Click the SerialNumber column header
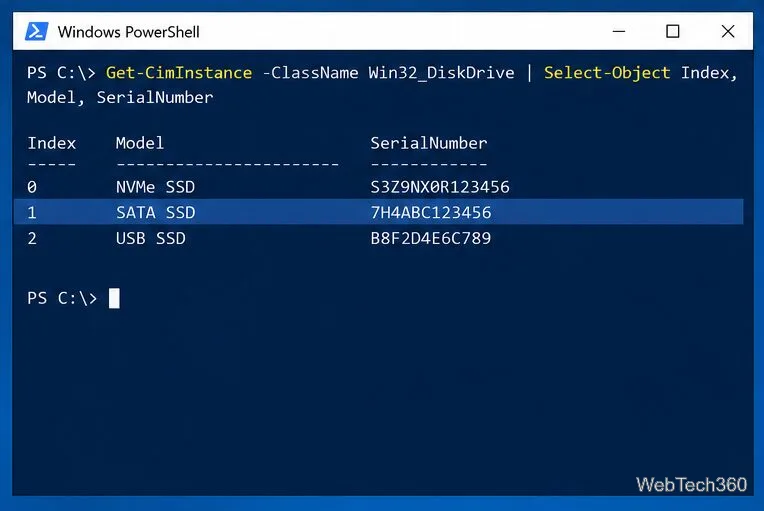This screenshot has width=764, height=511. pyautogui.click(x=429, y=143)
